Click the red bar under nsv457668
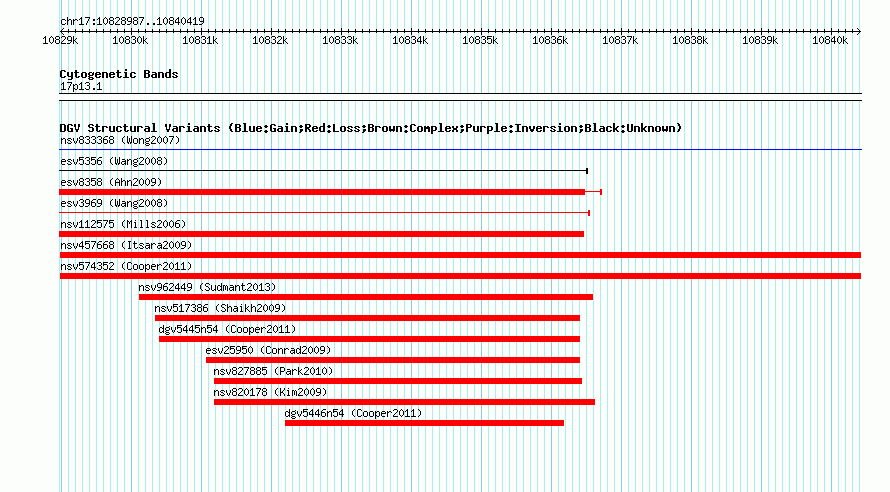The height and width of the screenshot is (492, 890). pyautogui.click(x=460, y=255)
